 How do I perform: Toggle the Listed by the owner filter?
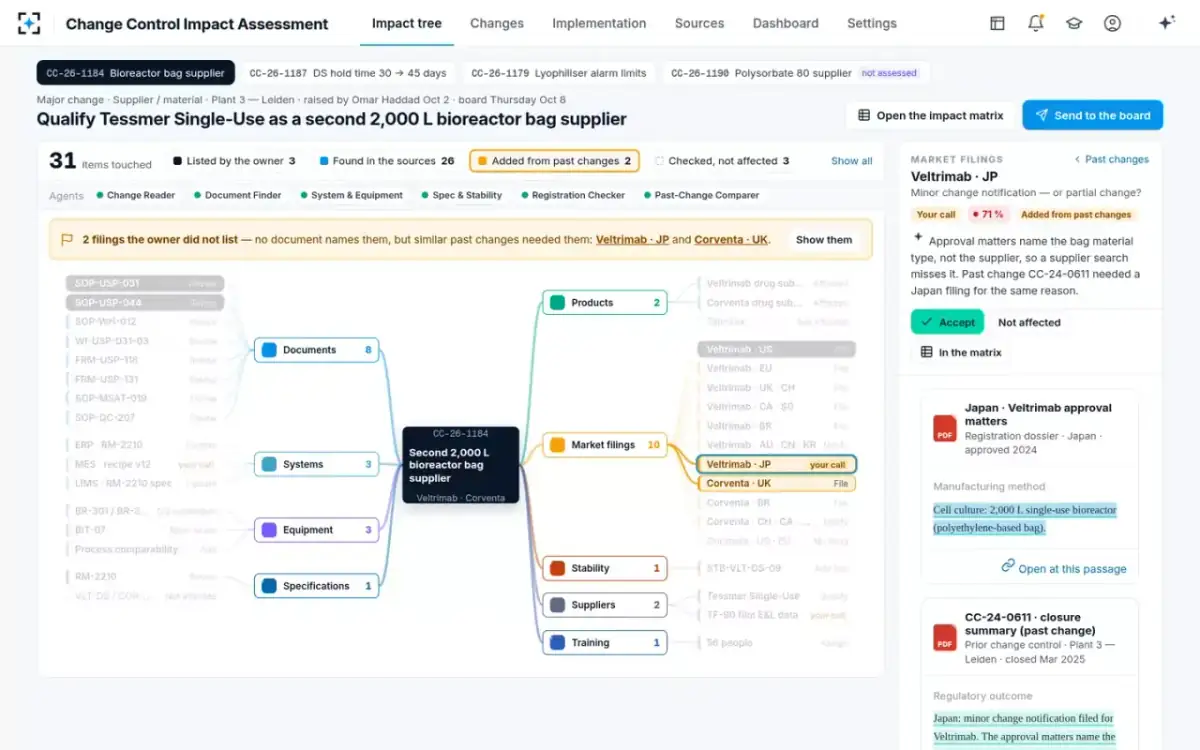(234, 161)
